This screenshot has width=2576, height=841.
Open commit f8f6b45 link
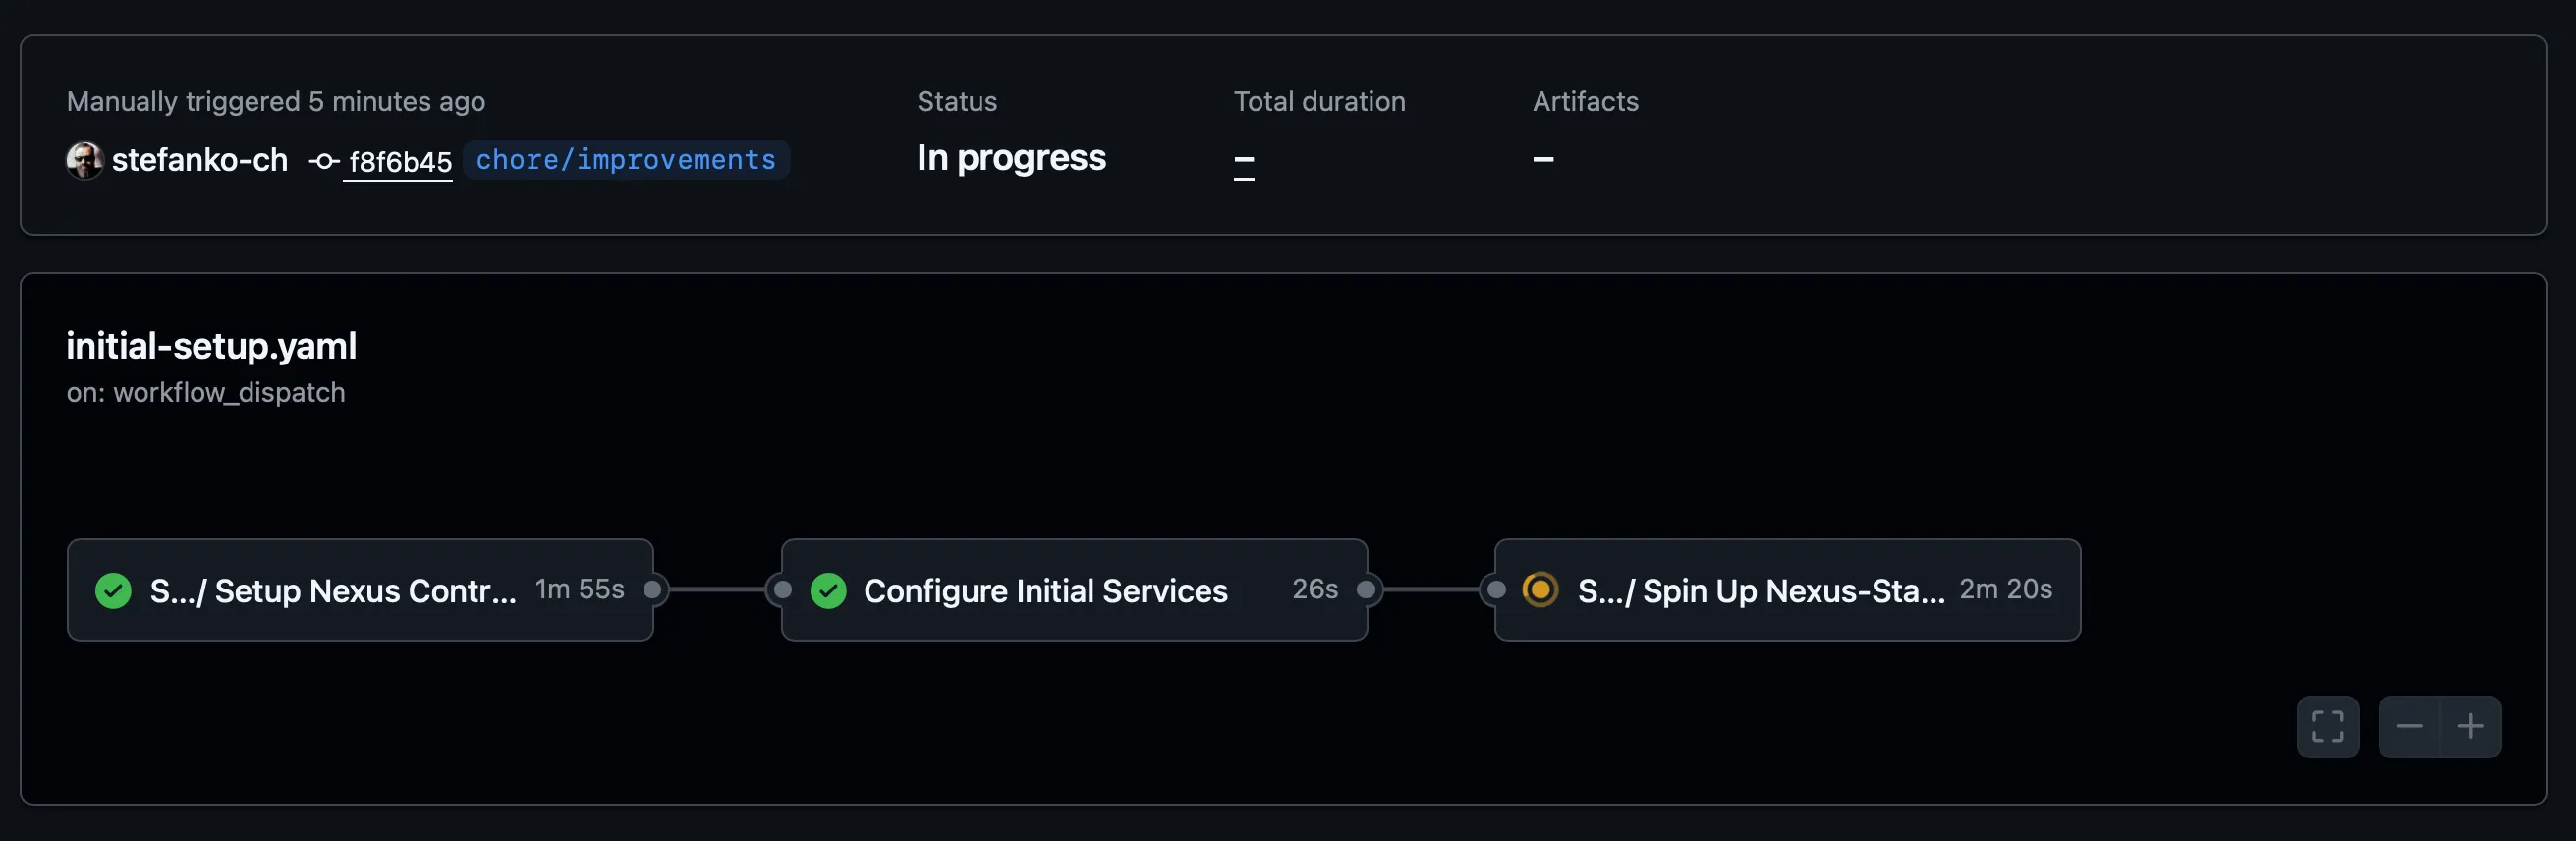(x=398, y=160)
